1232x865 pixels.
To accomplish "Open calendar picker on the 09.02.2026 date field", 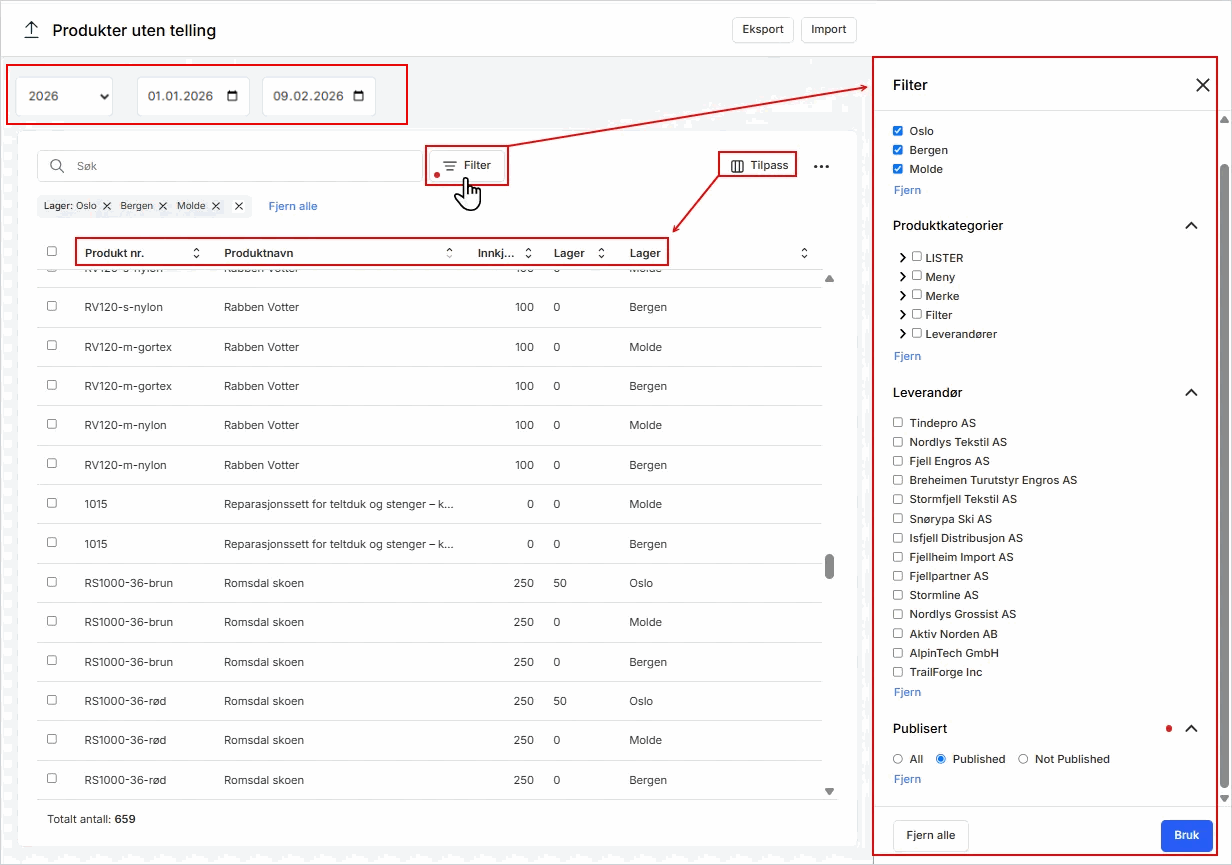I will [x=359, y=96].
